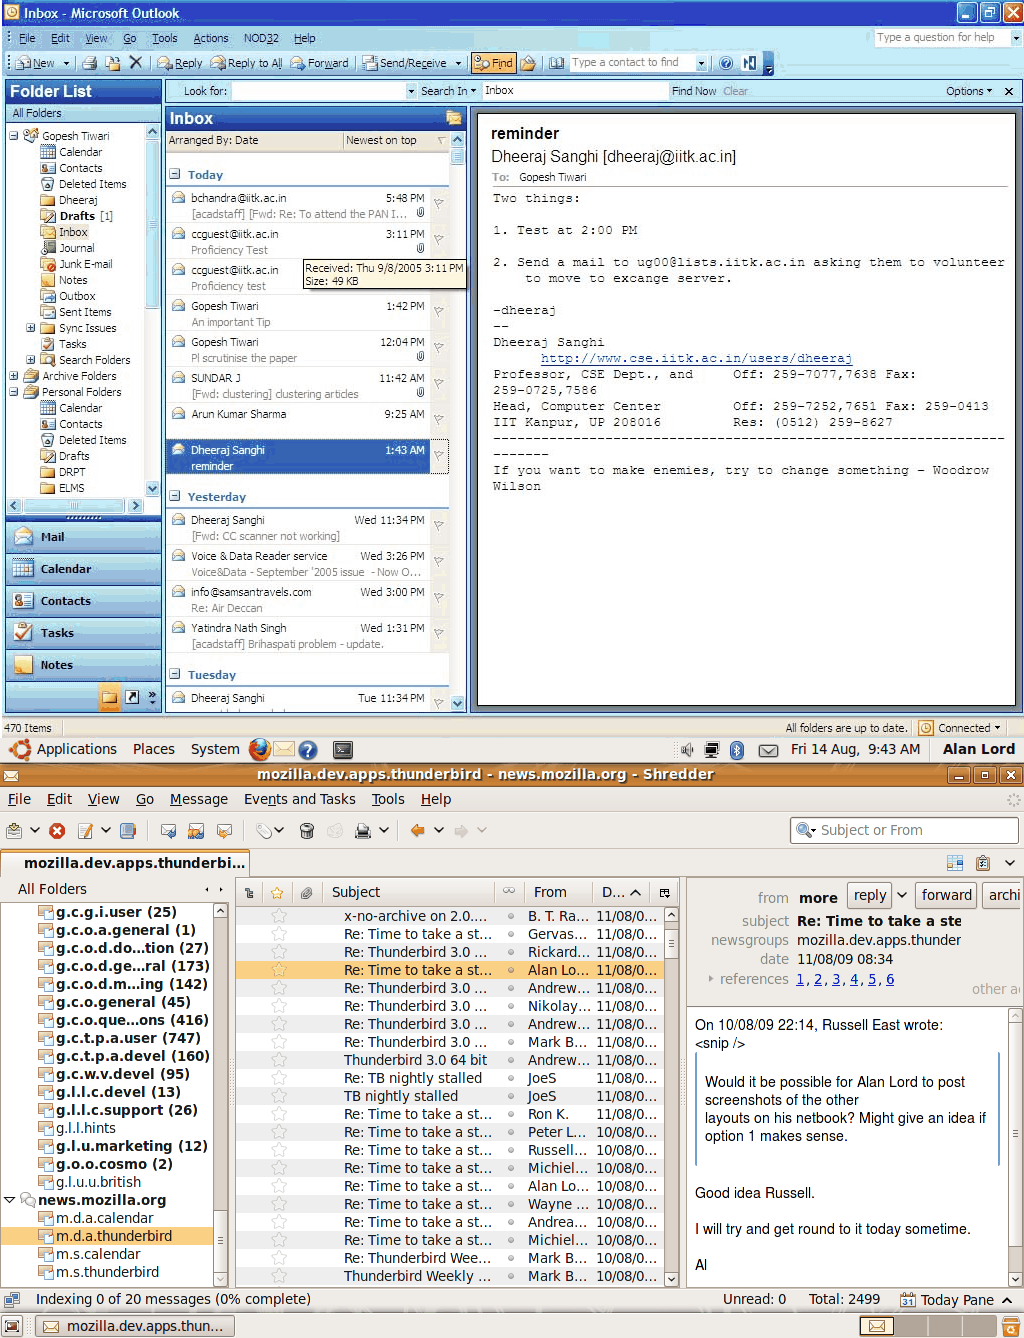Click the Thunderbird Get Mail icon
Viewport: 1024px width, 1338px height.
pos(15,830)
